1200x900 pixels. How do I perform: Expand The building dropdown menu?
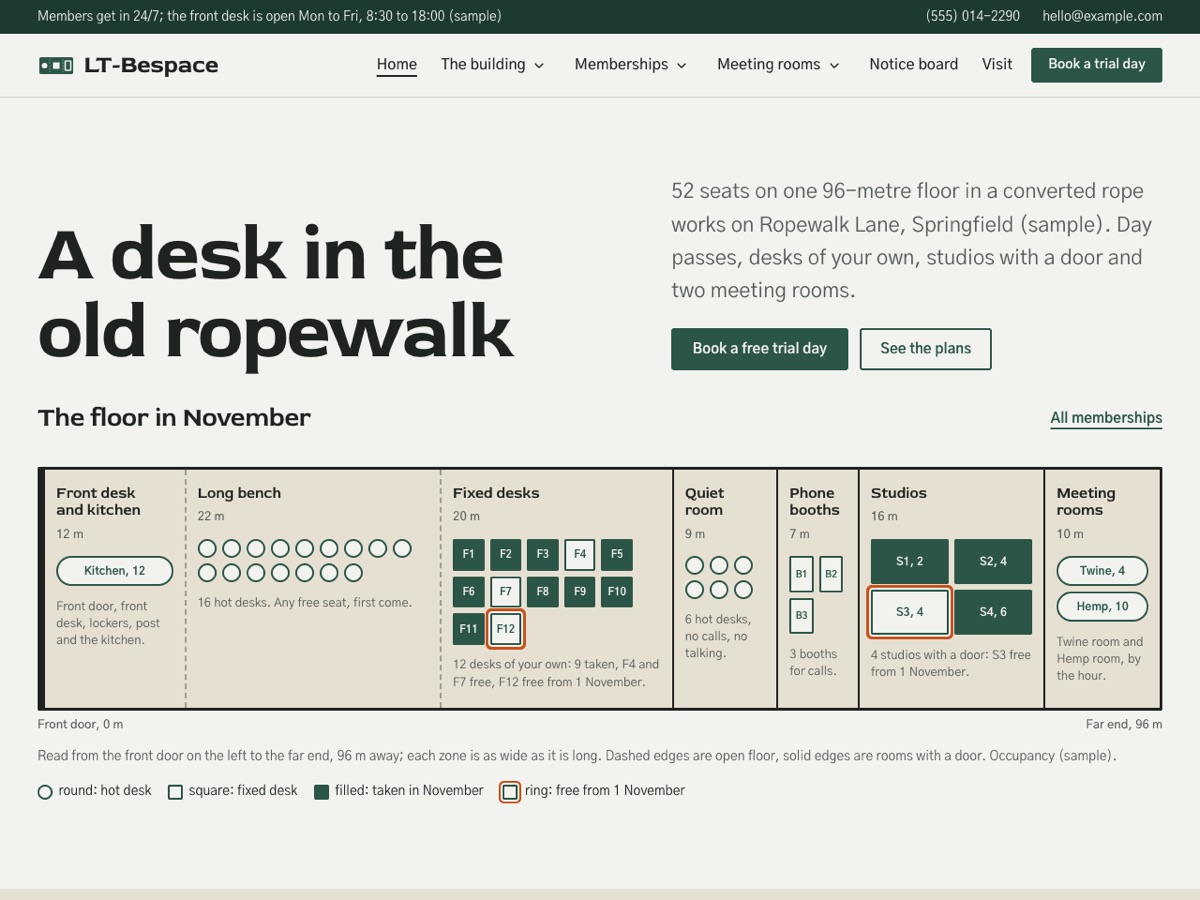click(x=493, y=64)
